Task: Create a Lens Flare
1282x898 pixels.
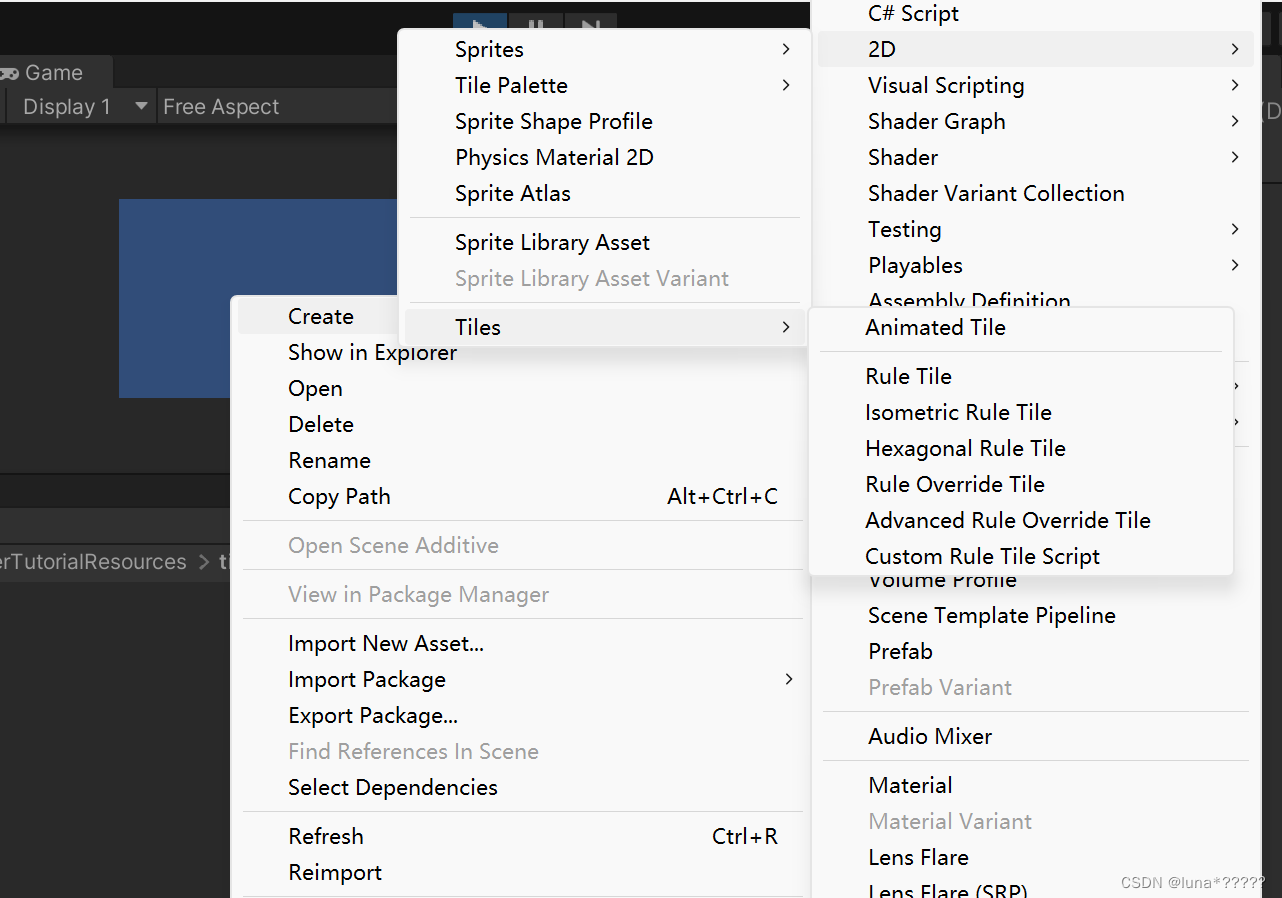Action: coord(1036,858)
